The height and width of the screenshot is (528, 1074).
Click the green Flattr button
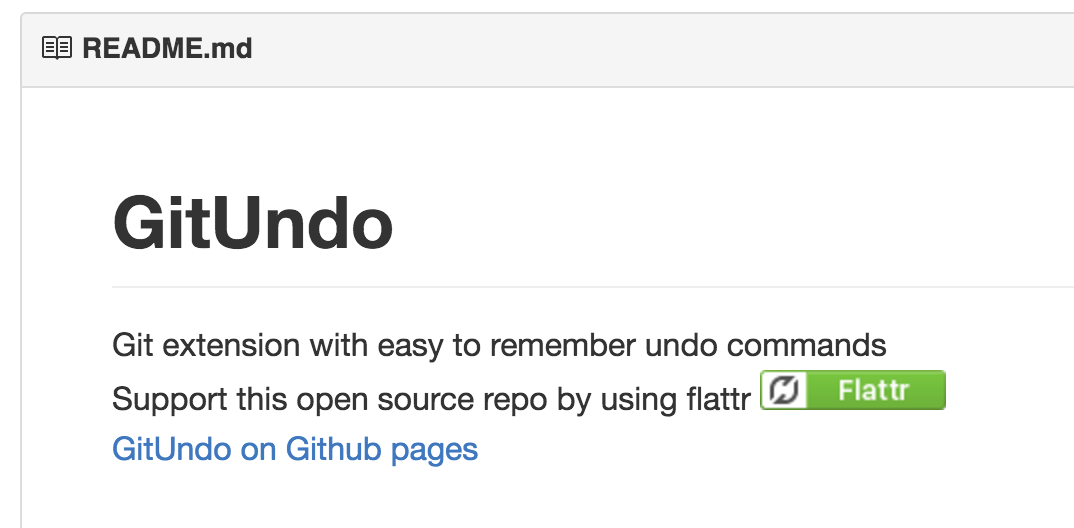[853, 390]
